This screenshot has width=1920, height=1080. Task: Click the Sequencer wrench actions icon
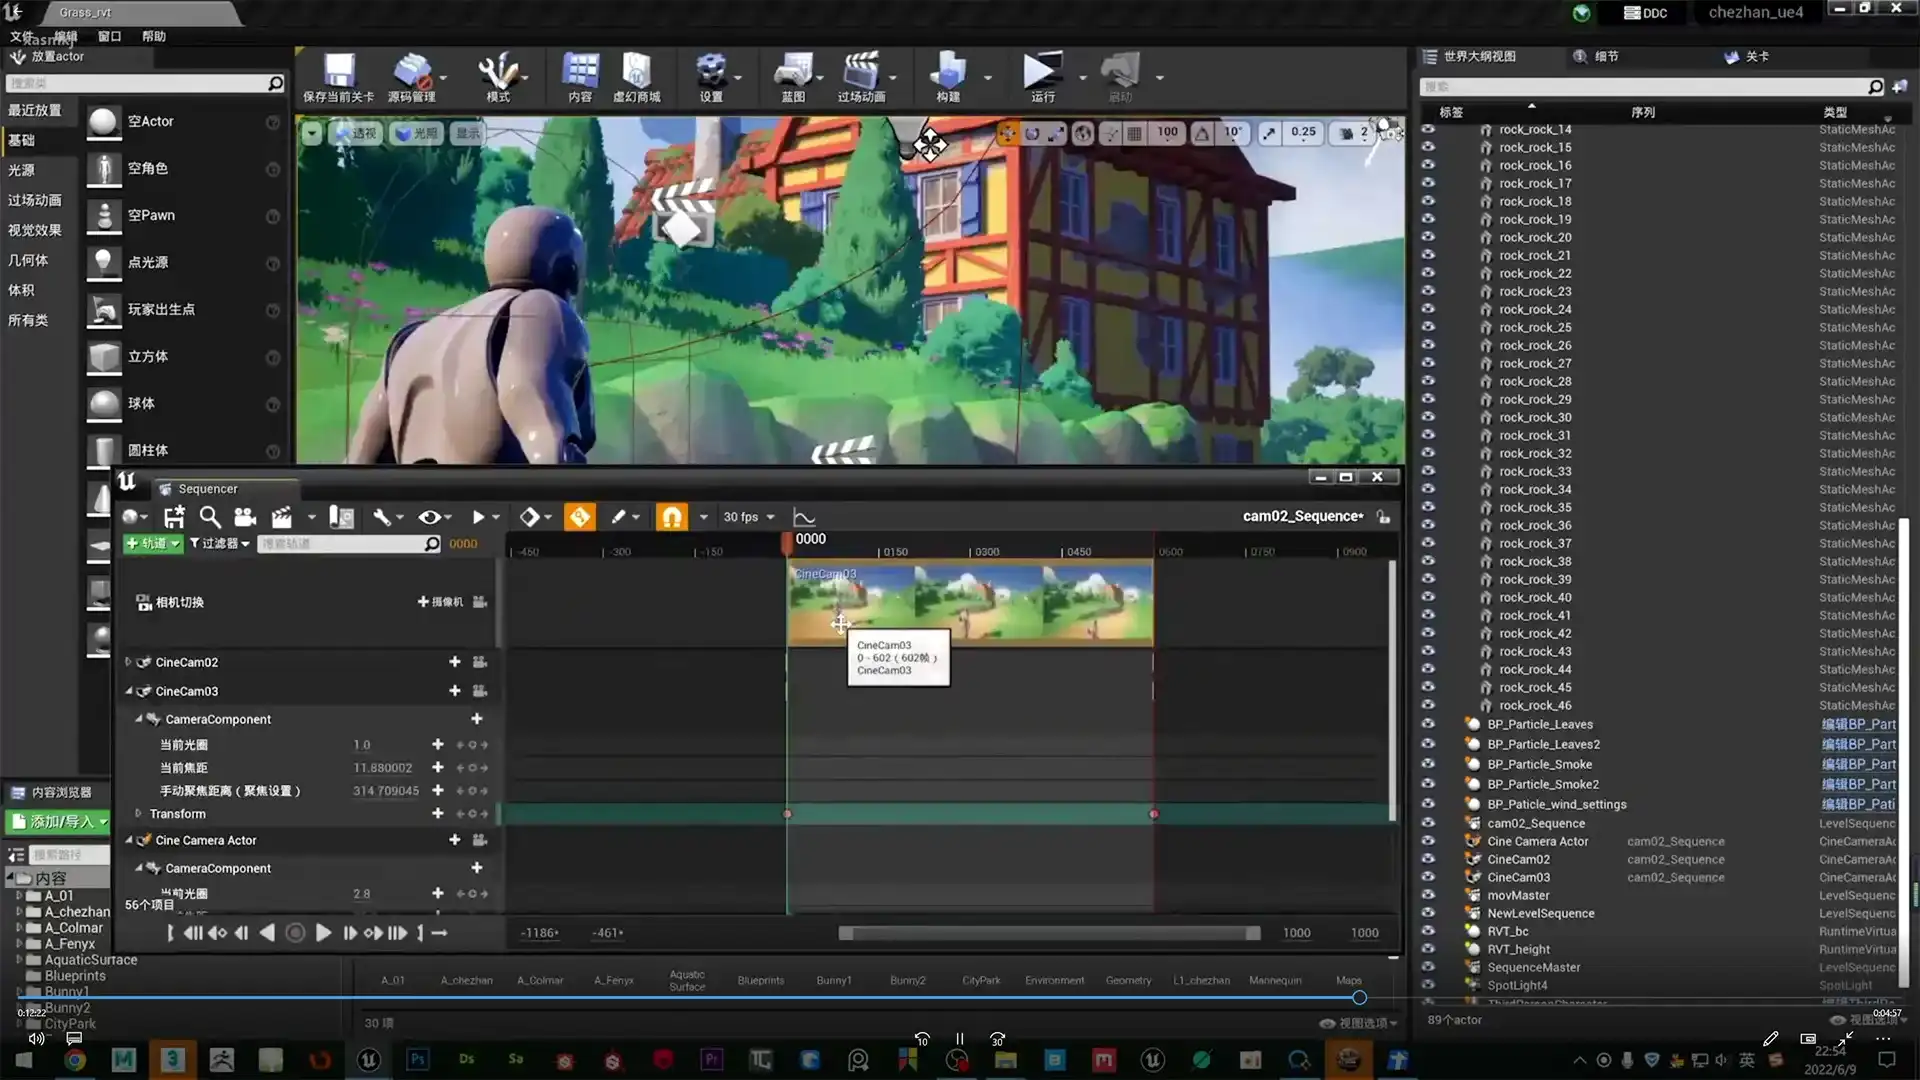pos(381,517)
